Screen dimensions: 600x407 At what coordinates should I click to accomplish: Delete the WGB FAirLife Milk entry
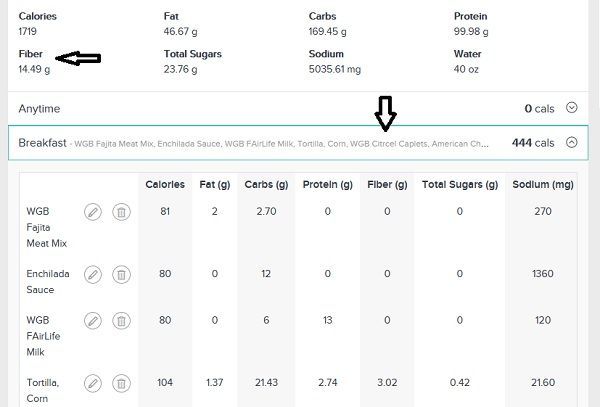click(x=121, y=321)
